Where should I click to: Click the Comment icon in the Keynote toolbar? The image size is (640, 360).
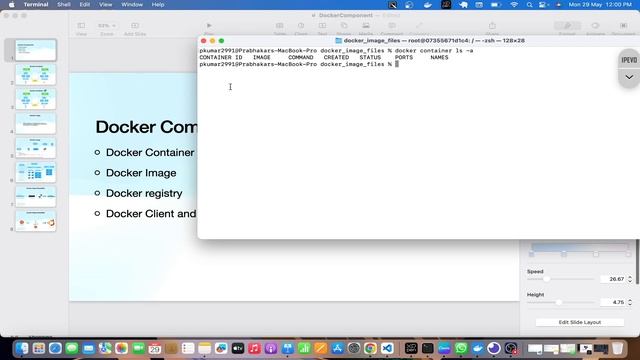pyautogui.click(x=392, y=26)
